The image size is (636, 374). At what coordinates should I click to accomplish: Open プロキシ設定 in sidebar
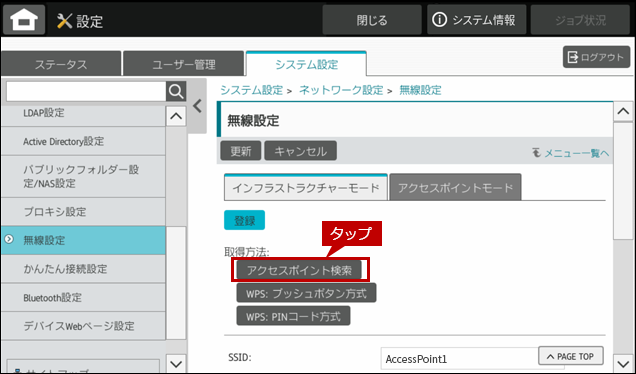(83, 212)
